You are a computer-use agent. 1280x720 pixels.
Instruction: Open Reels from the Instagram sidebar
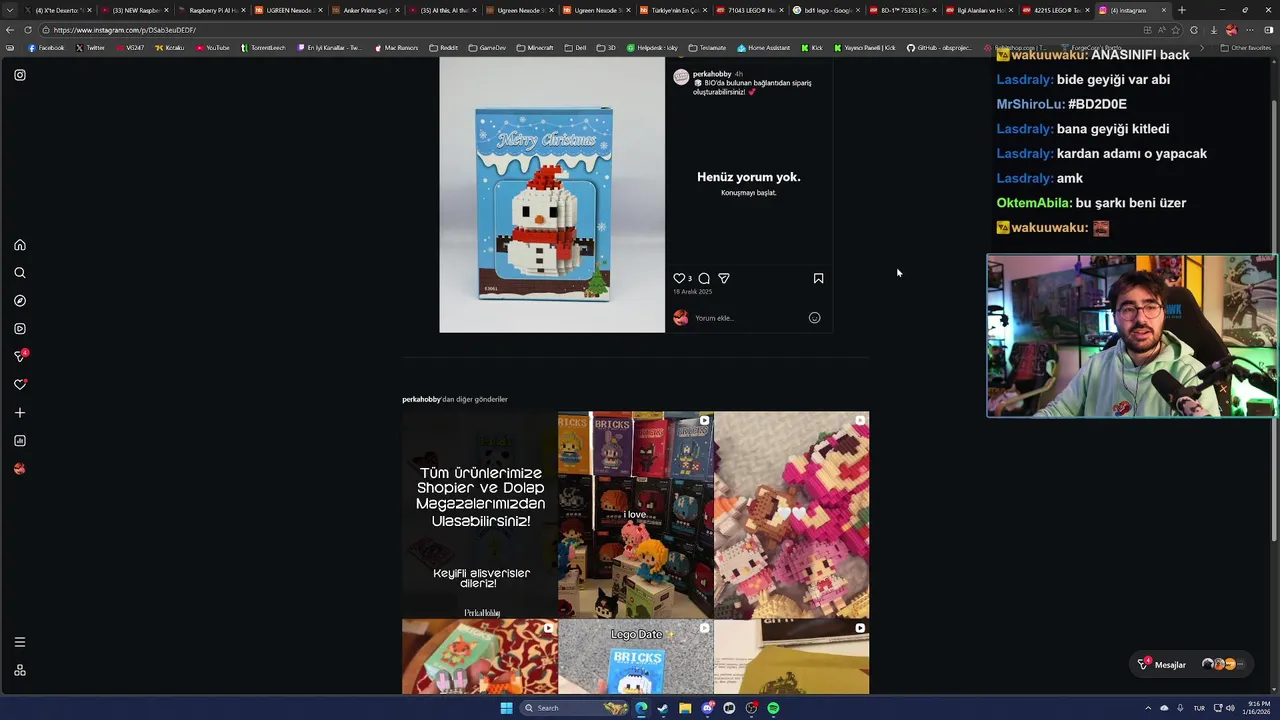[x=19, y=329]
